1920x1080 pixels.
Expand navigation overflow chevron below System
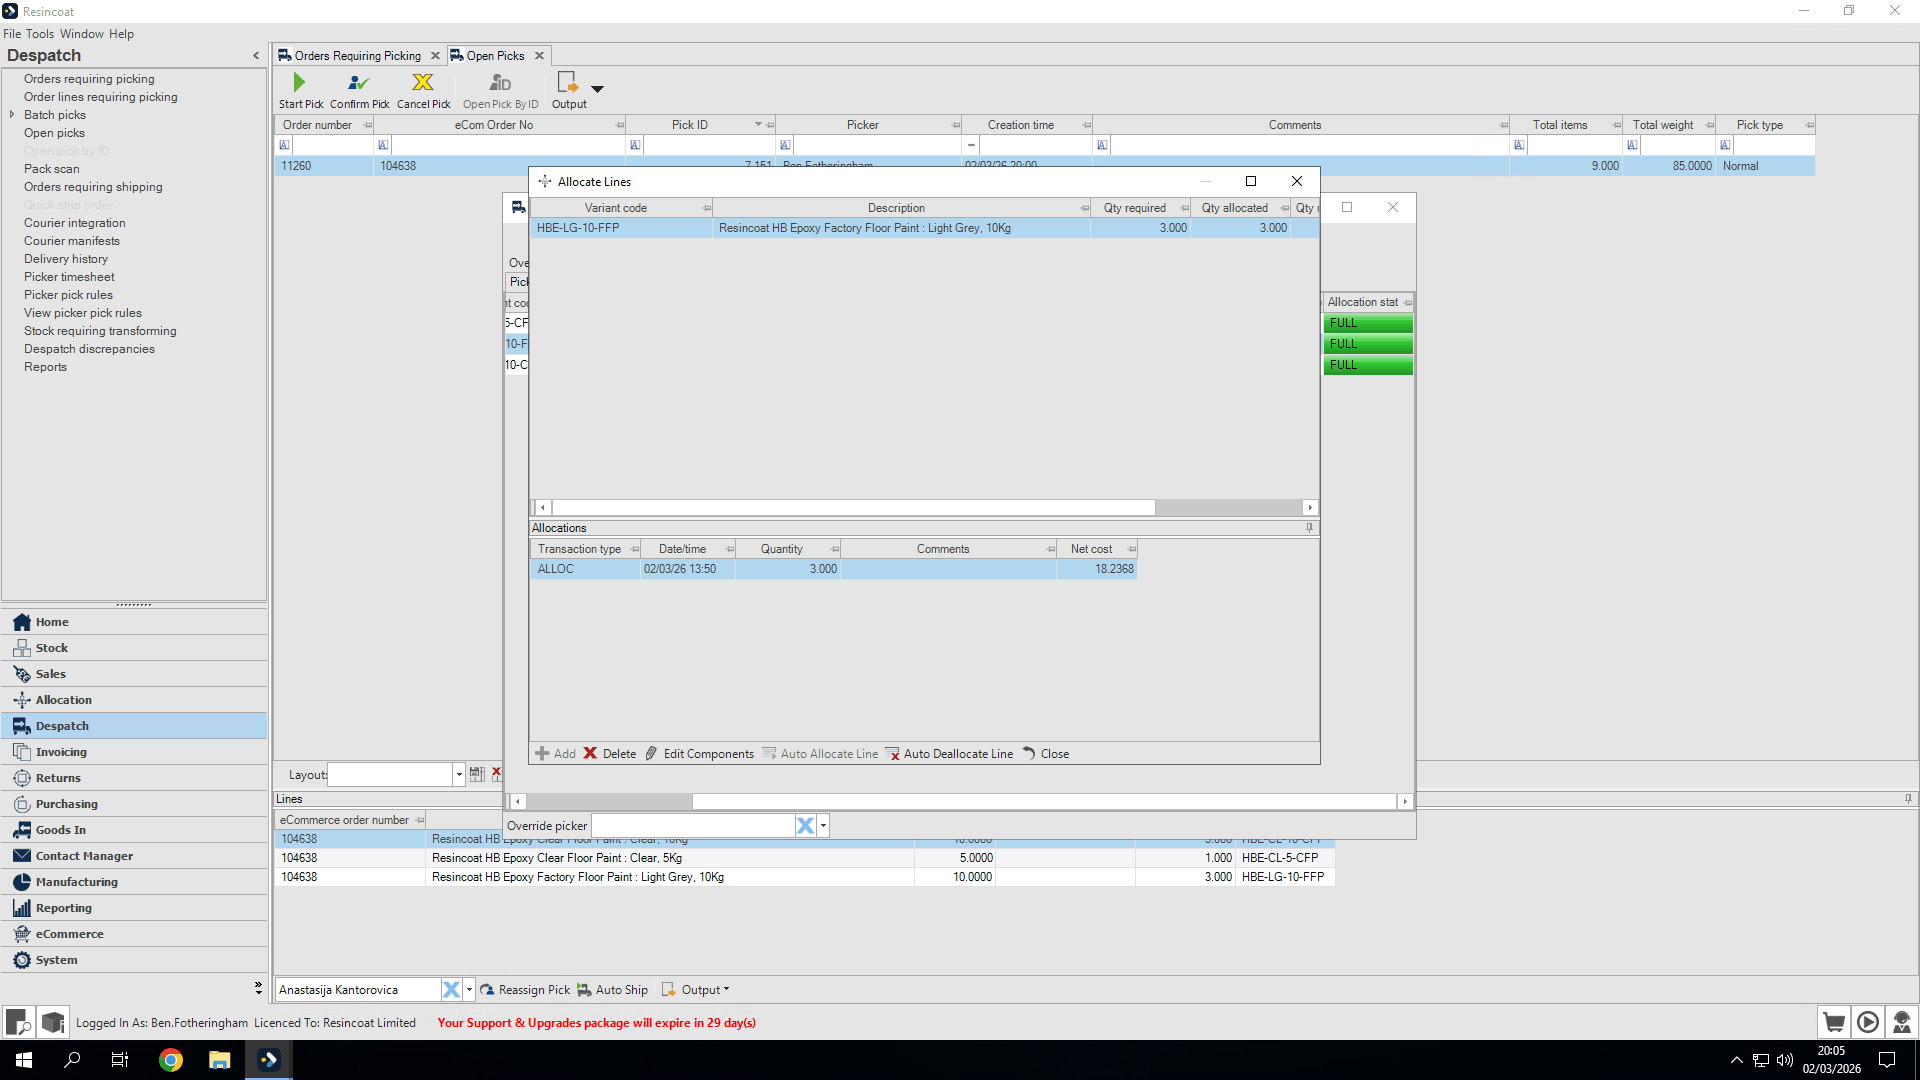(x=258, y=988)
